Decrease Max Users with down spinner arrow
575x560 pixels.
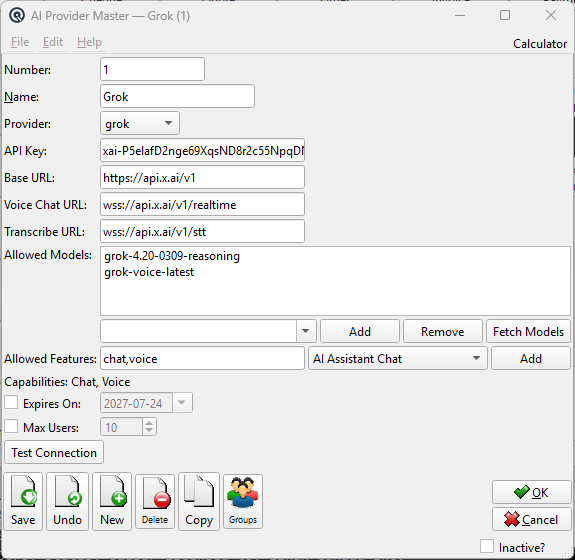[x=149, y=431]
